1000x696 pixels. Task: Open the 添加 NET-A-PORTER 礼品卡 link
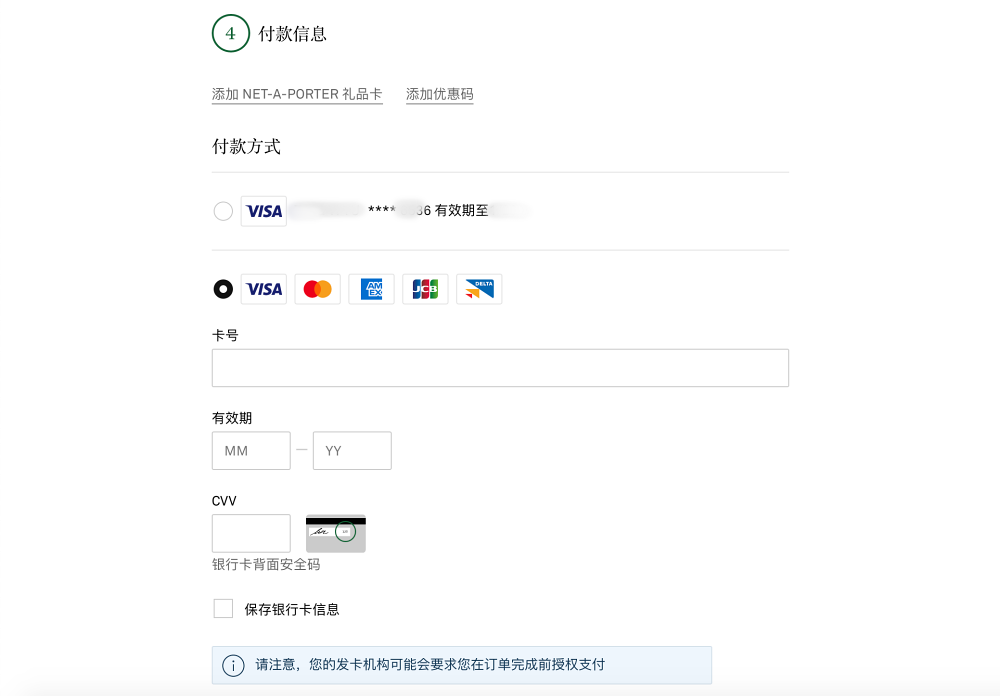click(x=297, y=94)
